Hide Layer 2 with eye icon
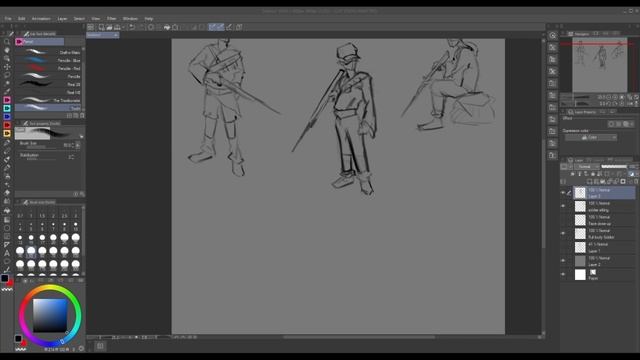This screenshot has height=360, width=640. pos(563,261)
